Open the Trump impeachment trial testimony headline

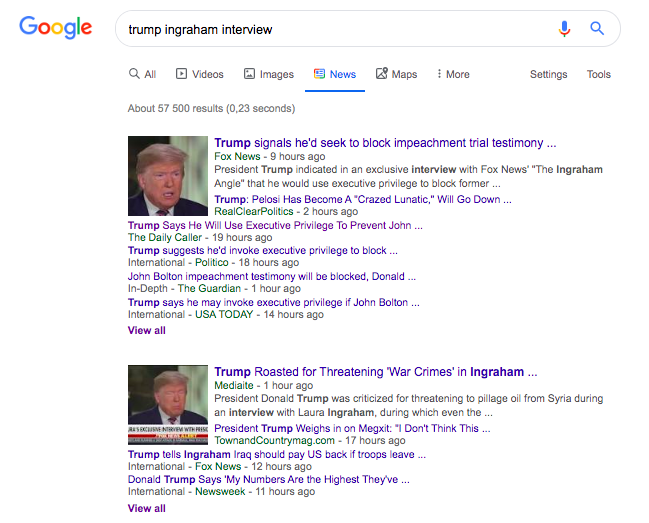click(x=385, y=143)
